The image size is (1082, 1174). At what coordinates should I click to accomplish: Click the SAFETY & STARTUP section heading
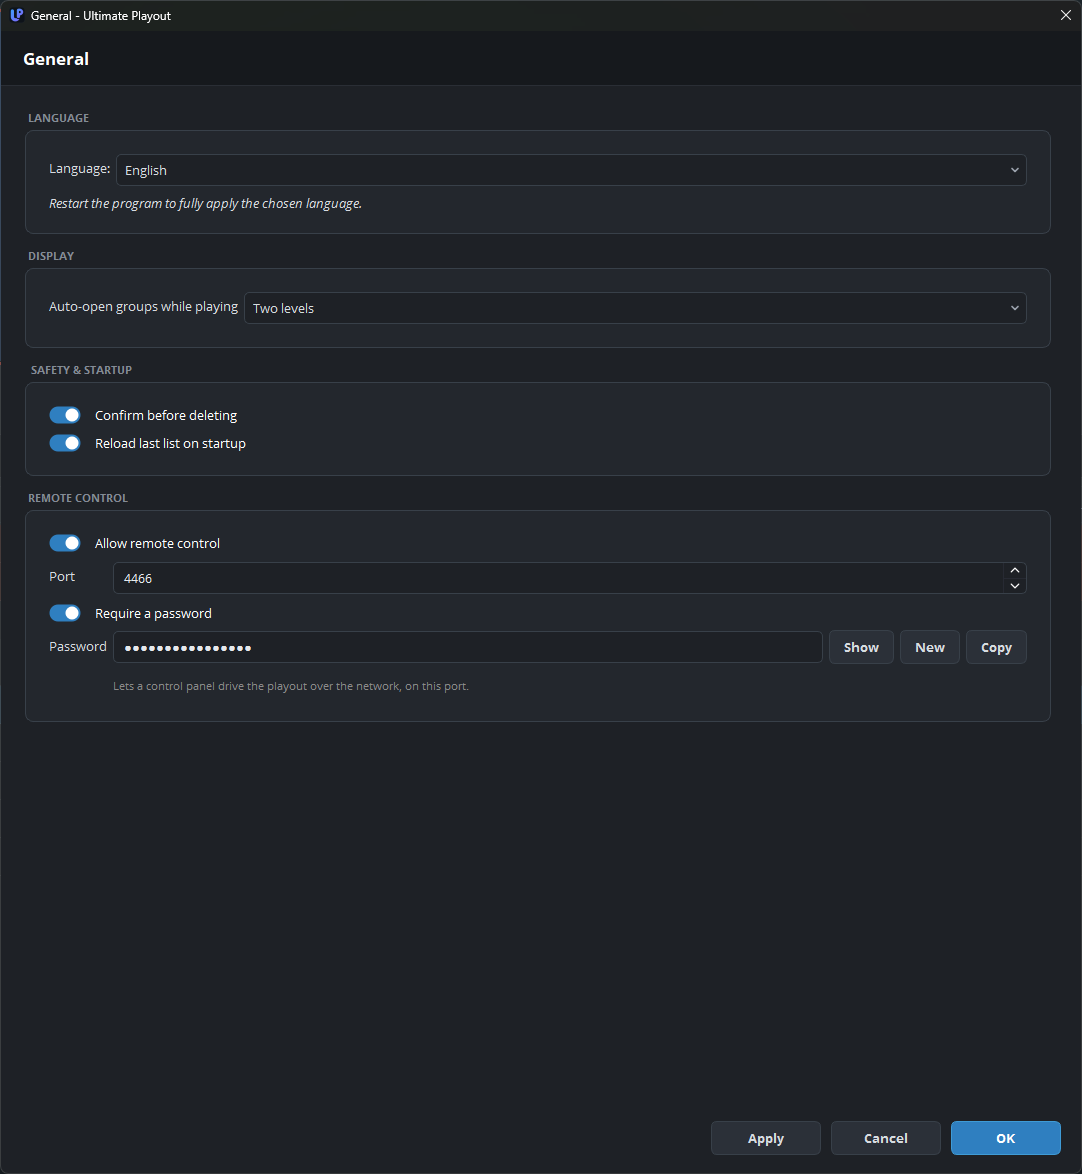[81, 370]
